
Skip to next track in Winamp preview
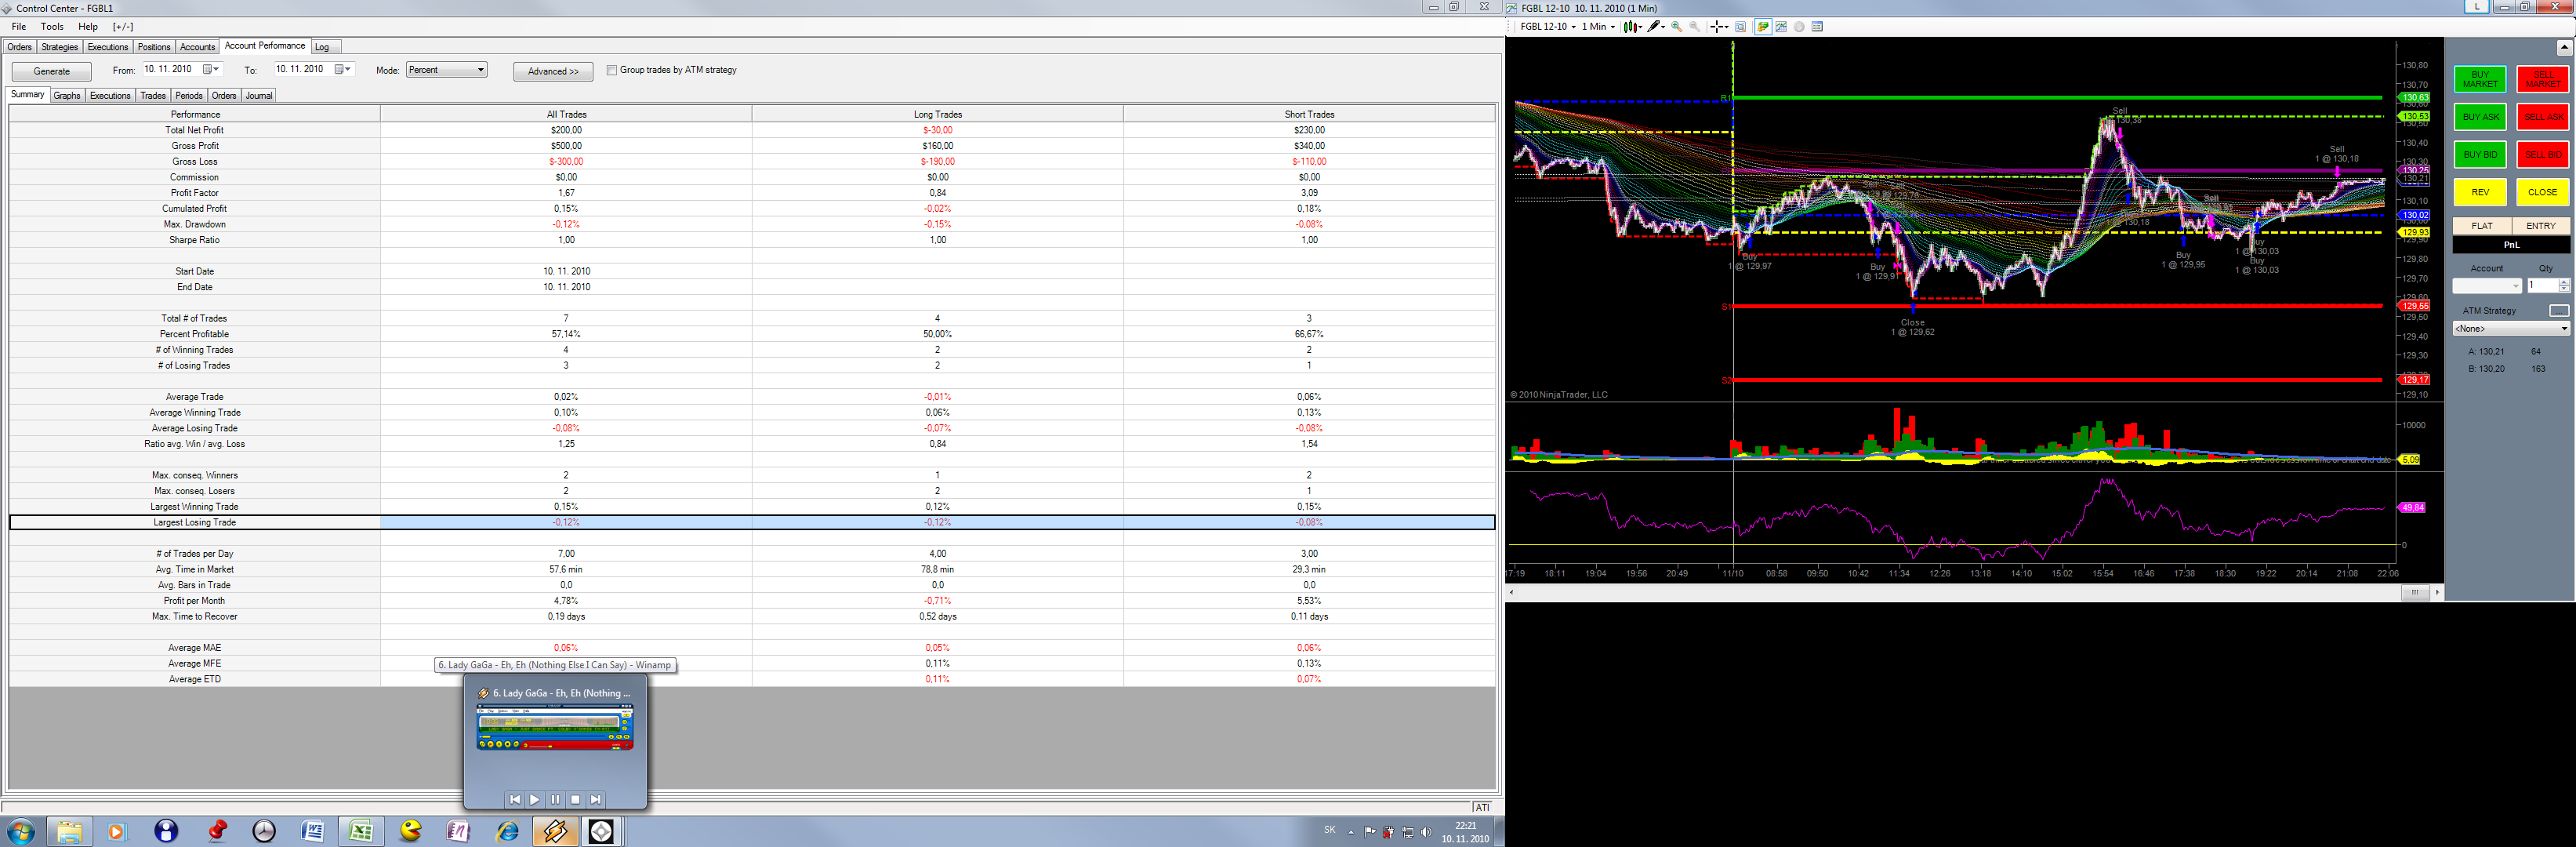[596, 800]
